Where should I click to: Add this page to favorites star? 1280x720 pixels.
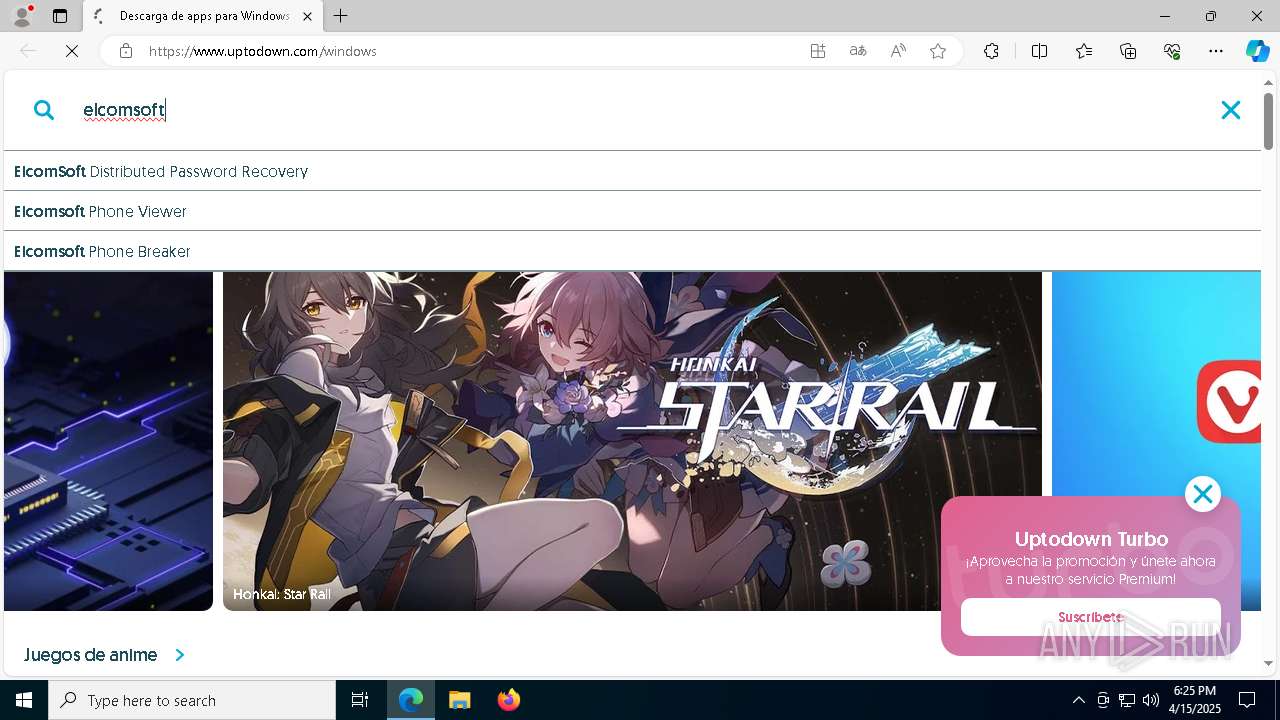938,51
